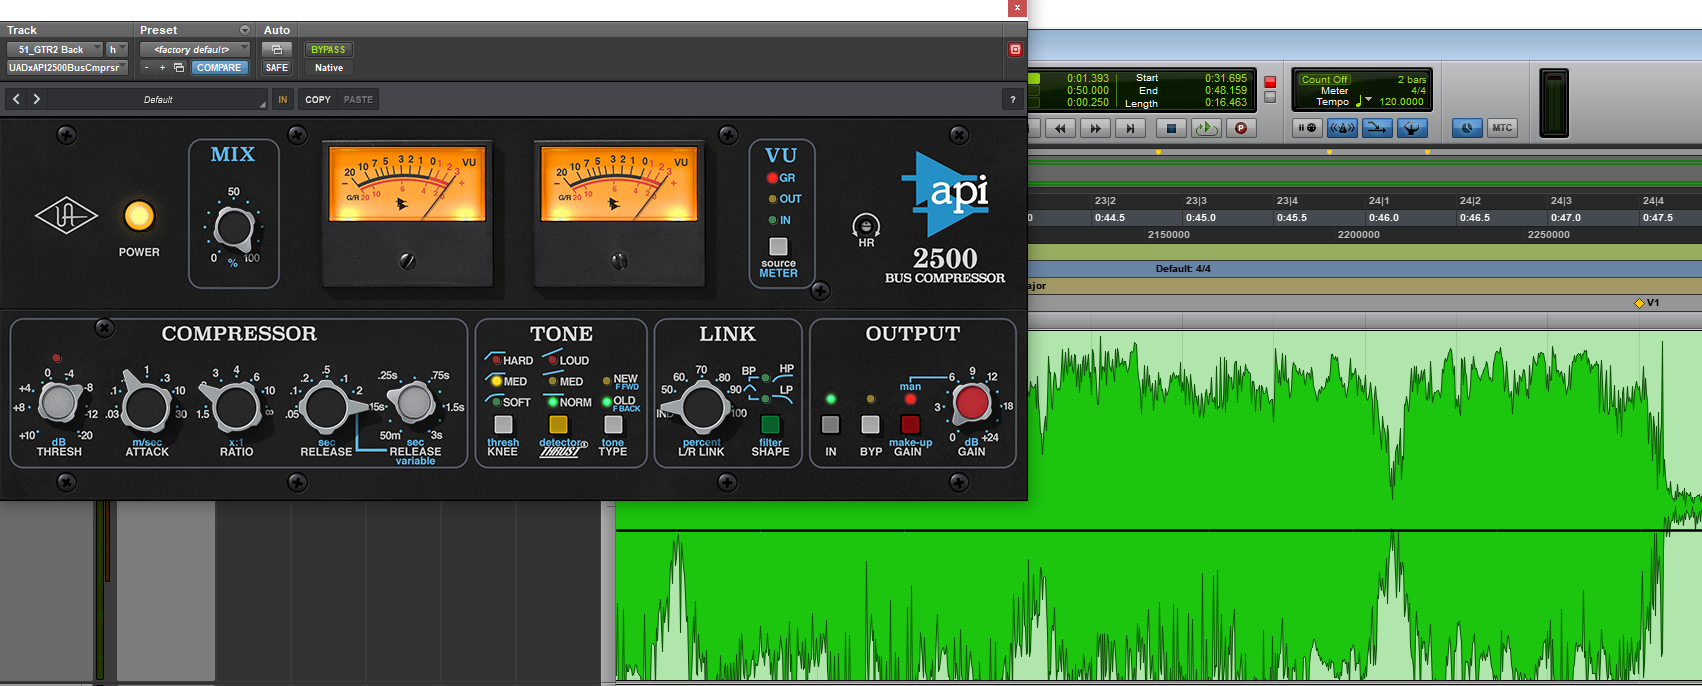The image size is (1702, 686).
Task: Click the Go To End transport button
Action: (1130, 128)
